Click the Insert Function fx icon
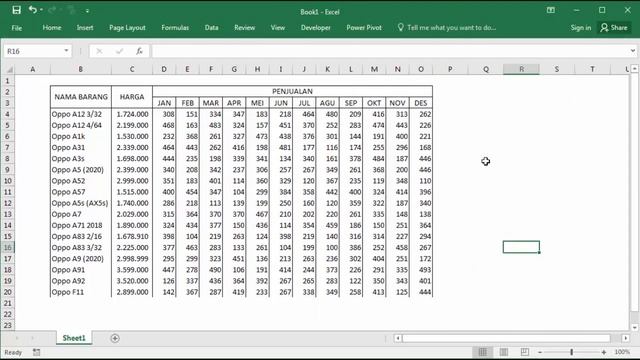640x360 pixels. (139, 51)
